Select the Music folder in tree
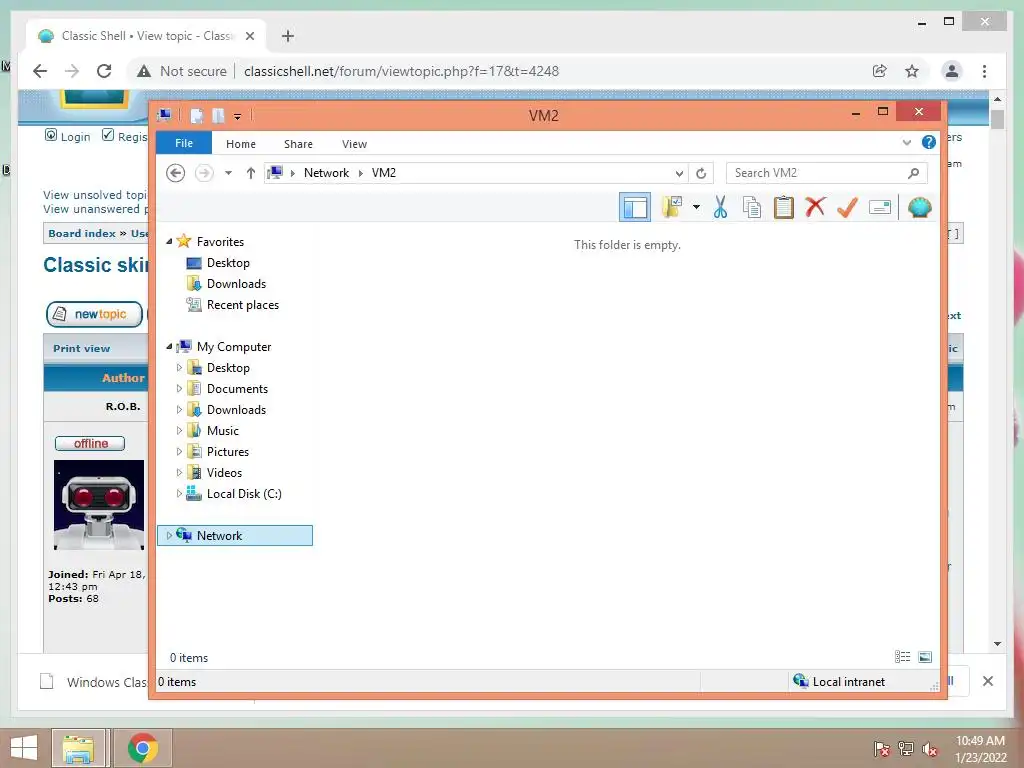The height and width of the screenshot is (768, 1024). tap(223, 430)
